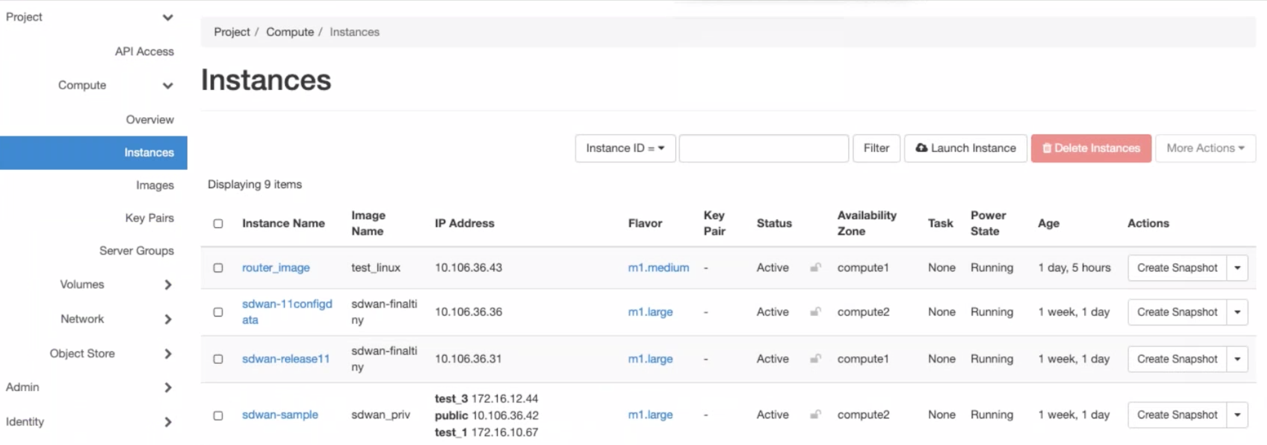Click the Launch Instance button
This screenshot has width=1267, height=445.
[966, 148]
